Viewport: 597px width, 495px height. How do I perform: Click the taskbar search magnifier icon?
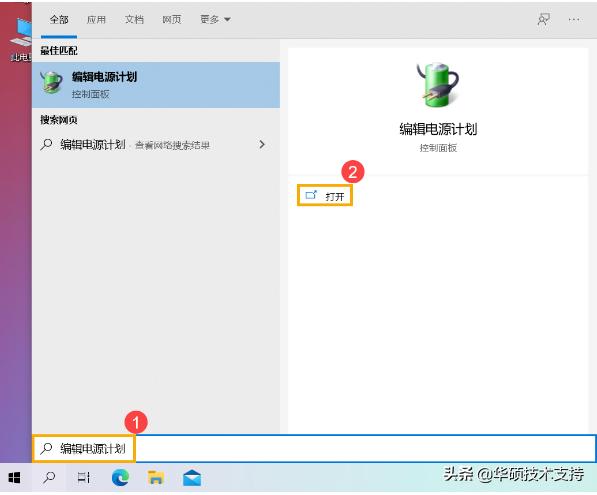tap(49, 477)
